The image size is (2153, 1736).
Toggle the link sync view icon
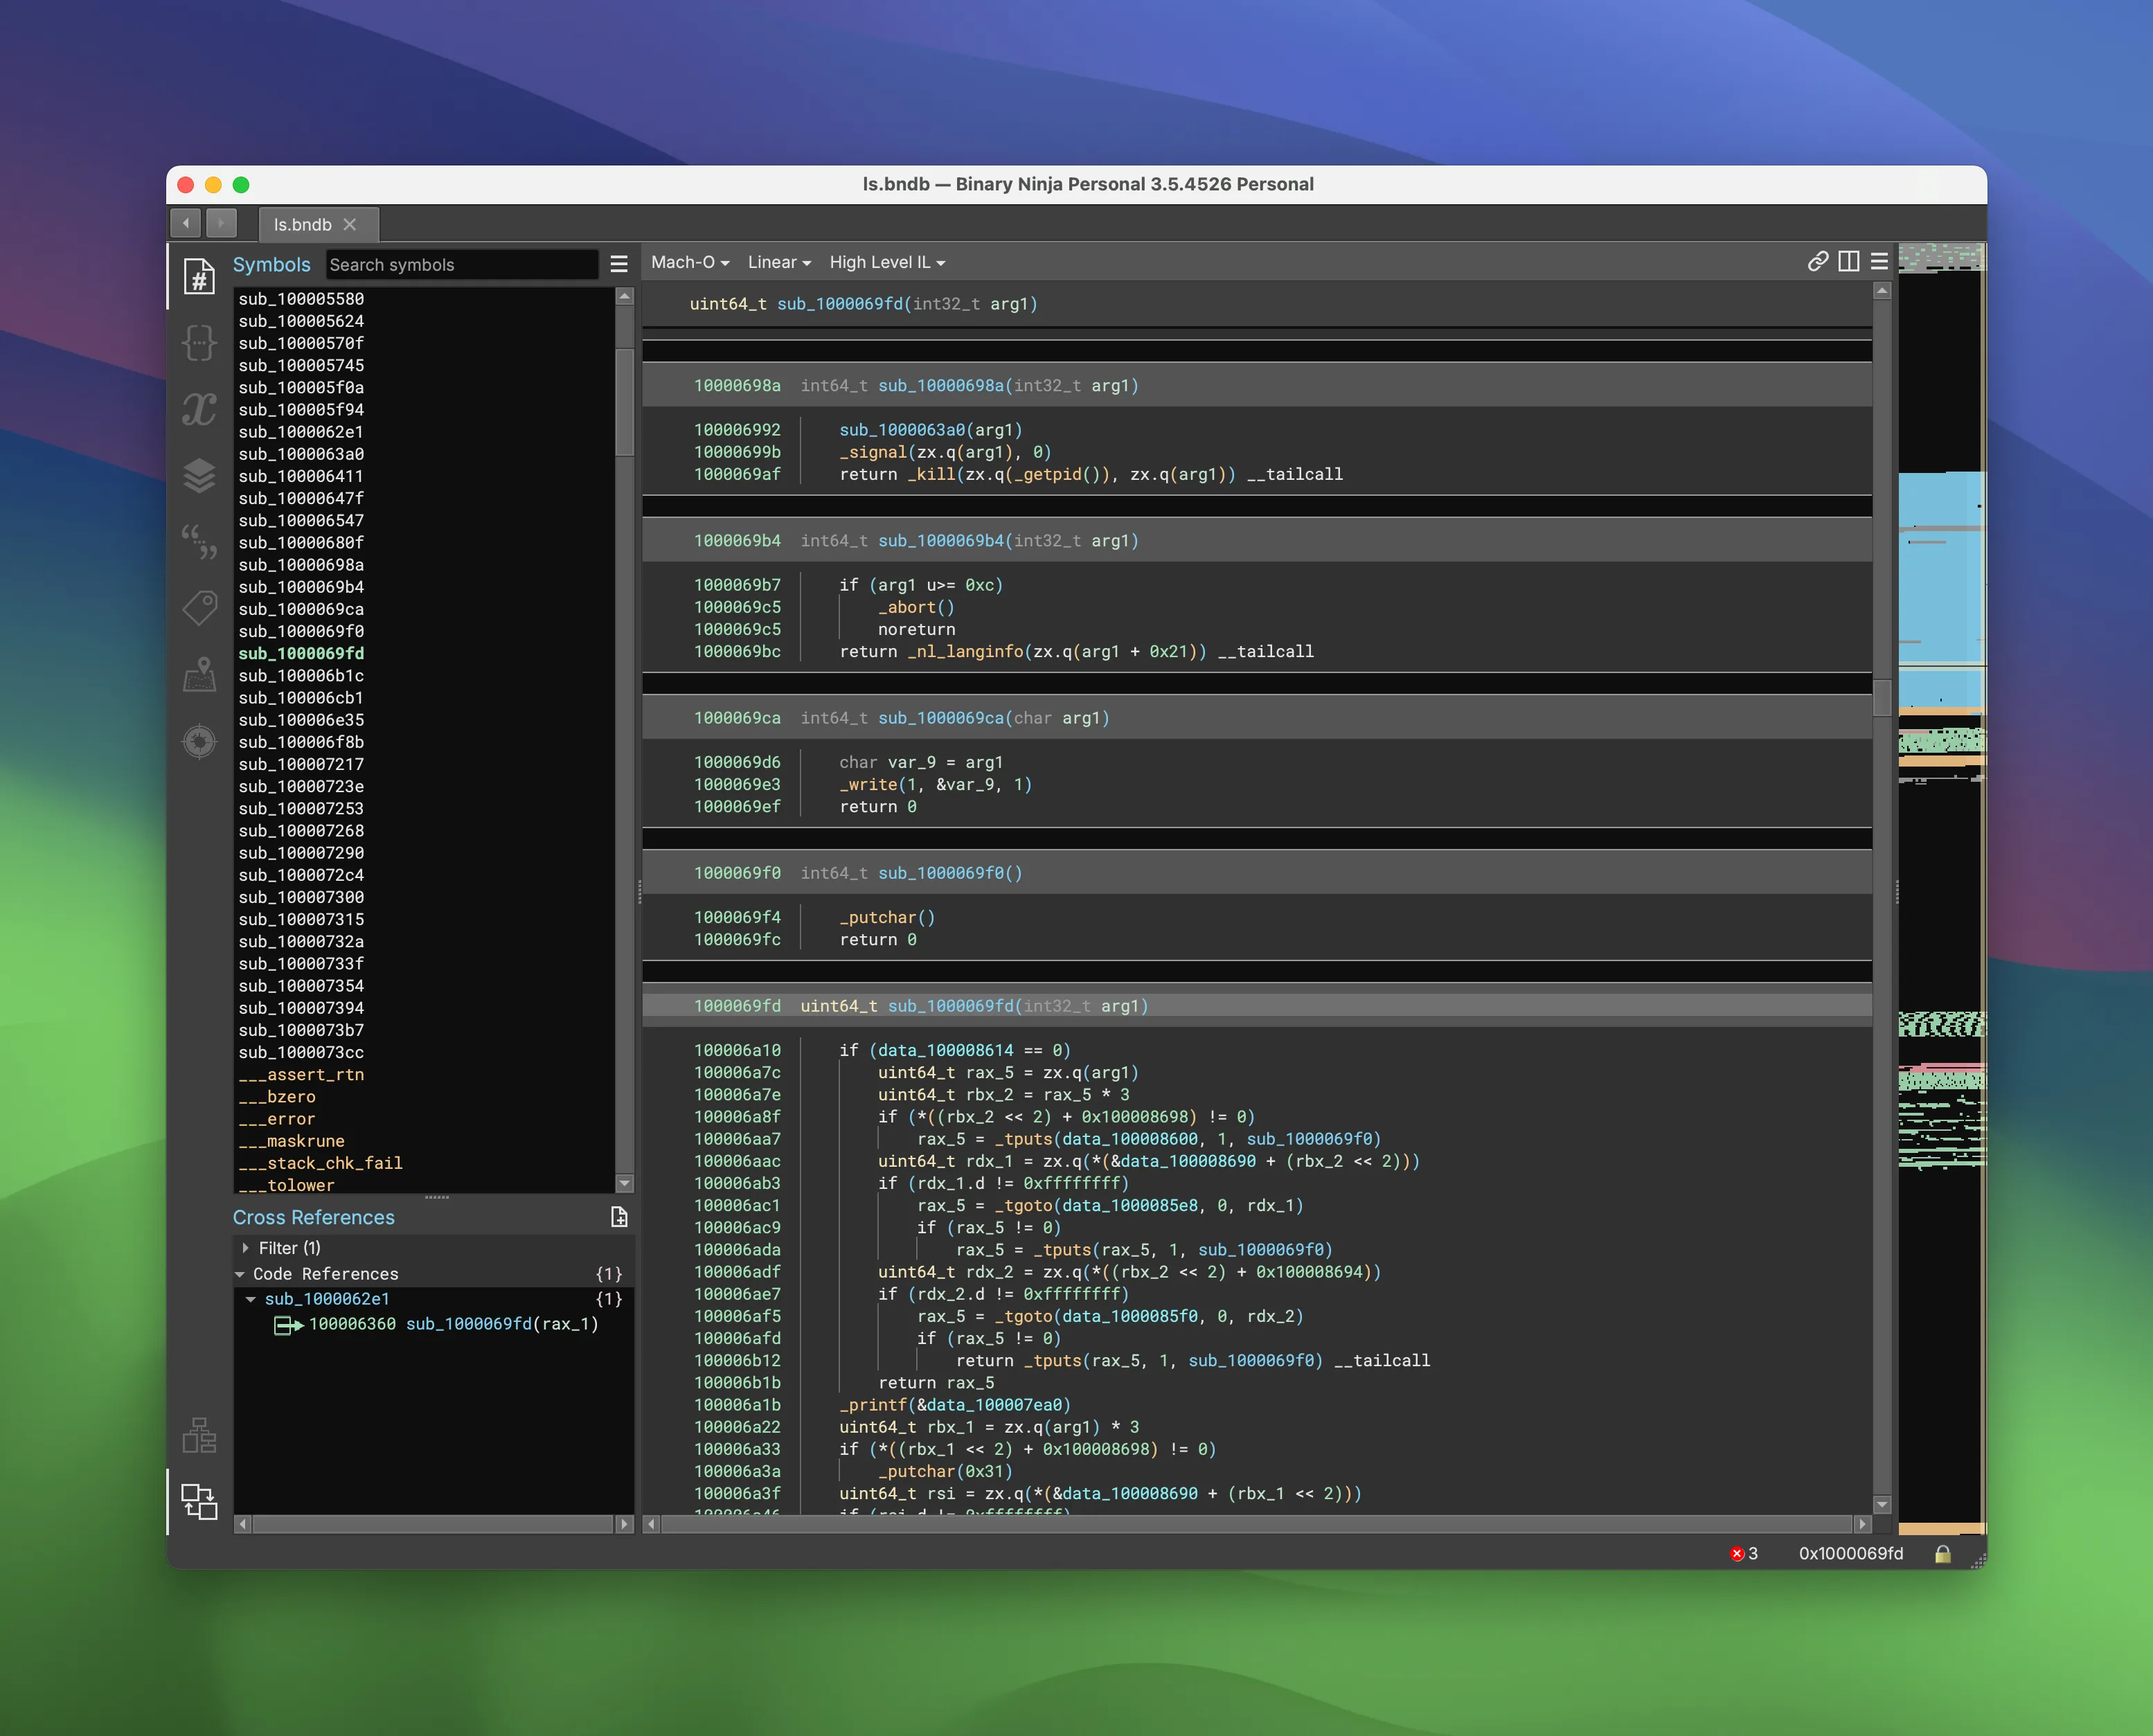[x=1817, y=262]
